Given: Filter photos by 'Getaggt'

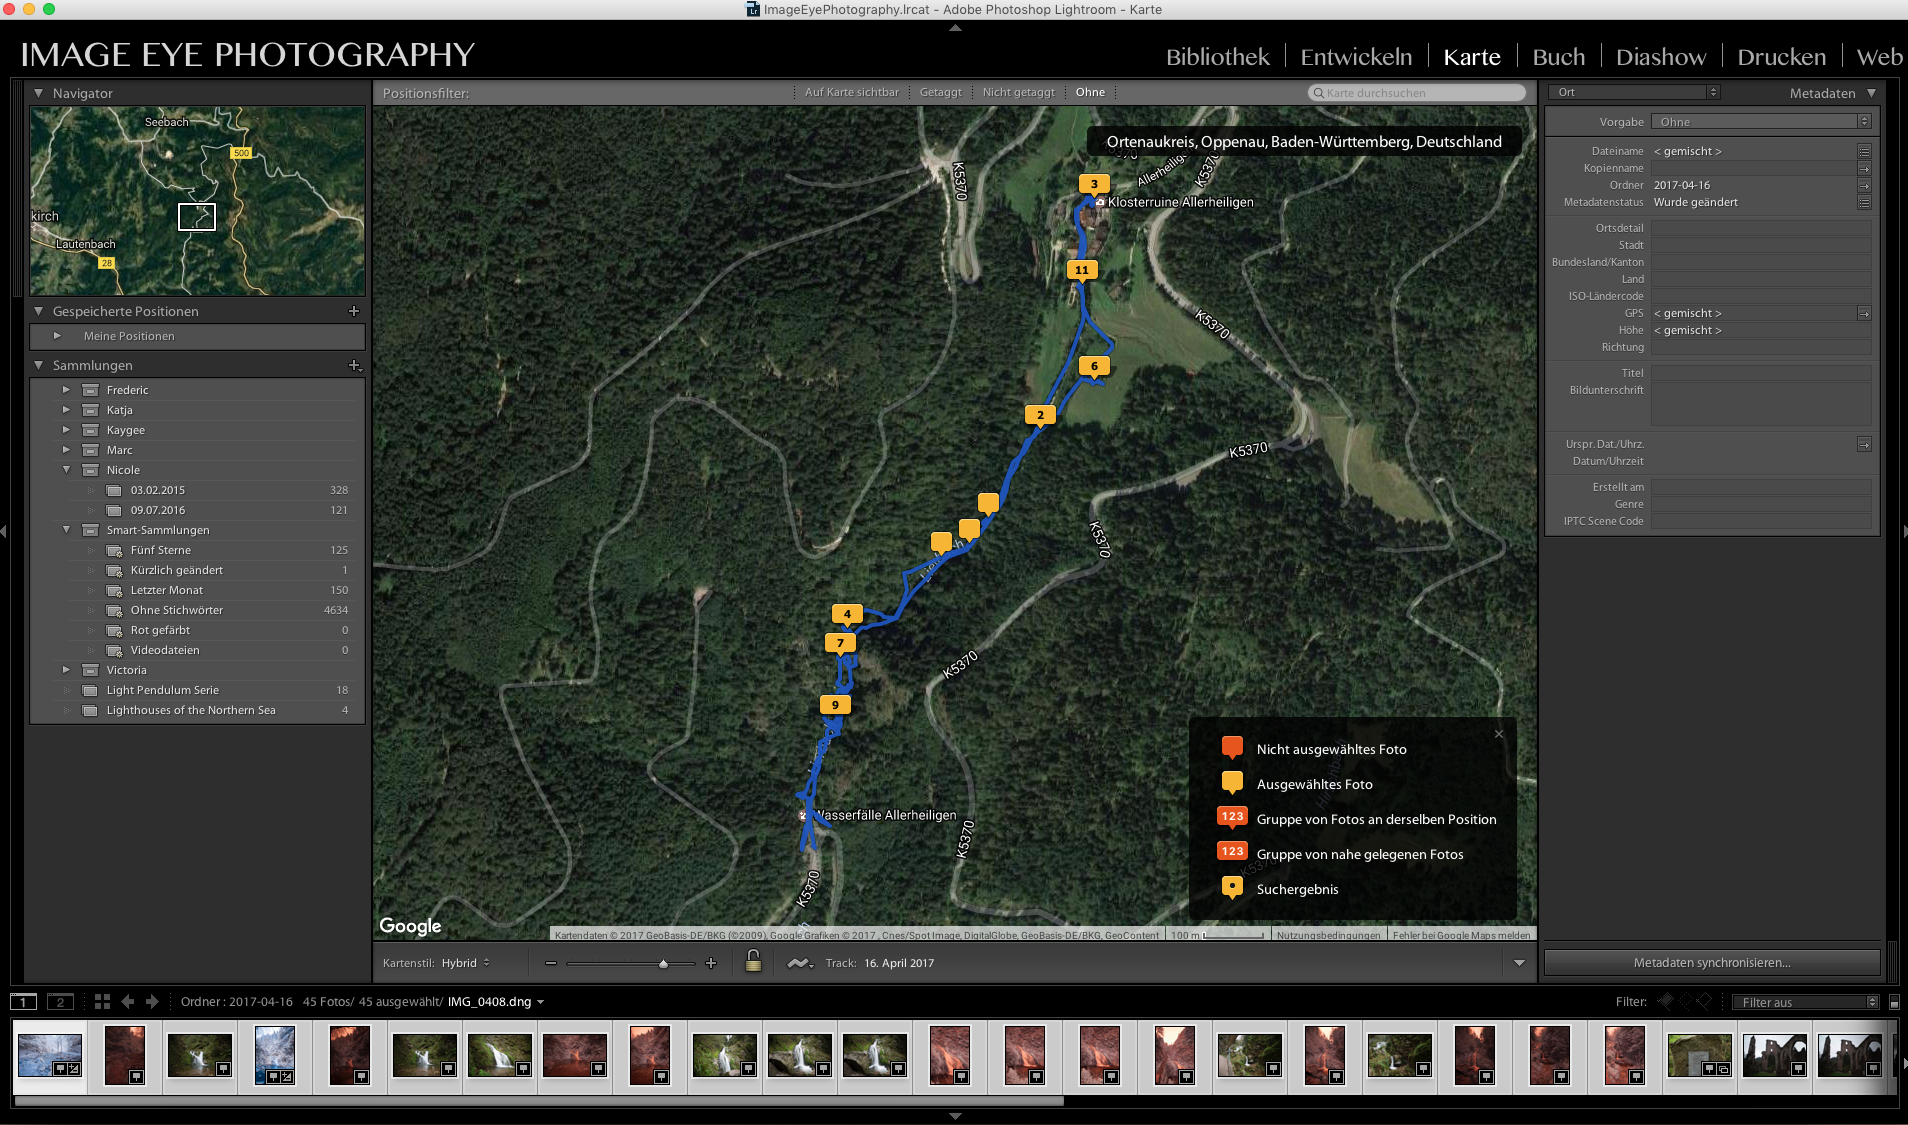Looking at the screenshot, I should click(940, 92).
